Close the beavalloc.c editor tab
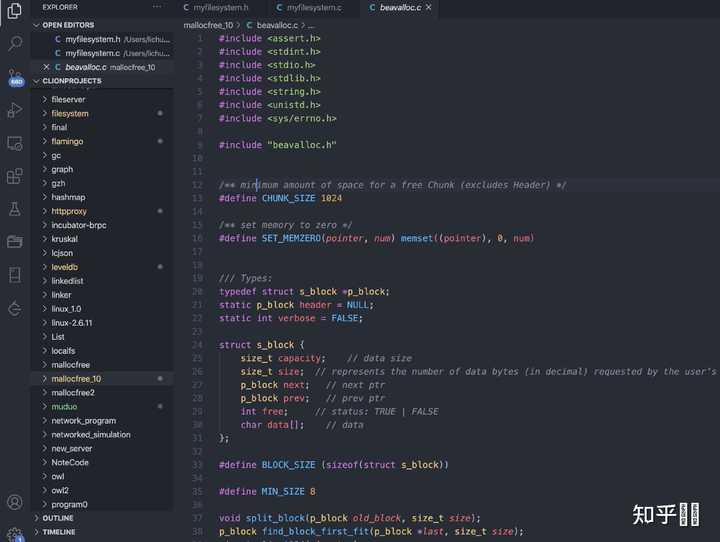 [428, 7]
